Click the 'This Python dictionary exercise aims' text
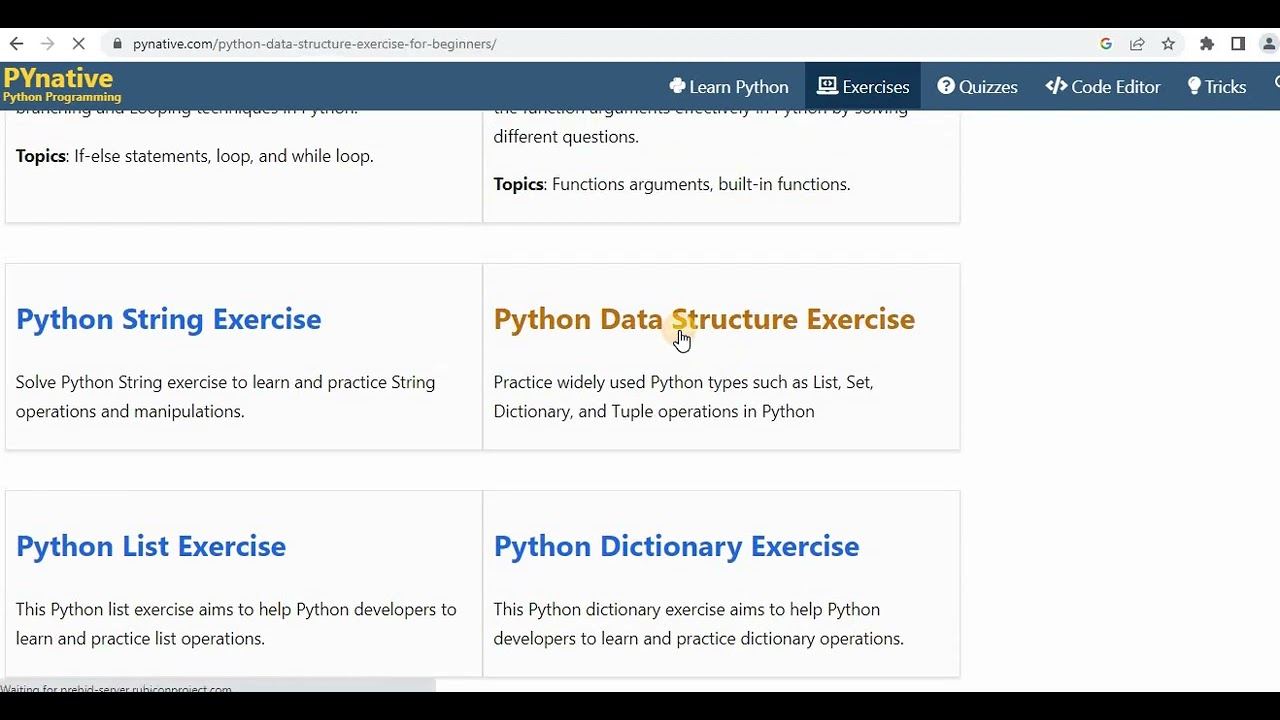The image size is (1280, 720). [x=629, y=609]
